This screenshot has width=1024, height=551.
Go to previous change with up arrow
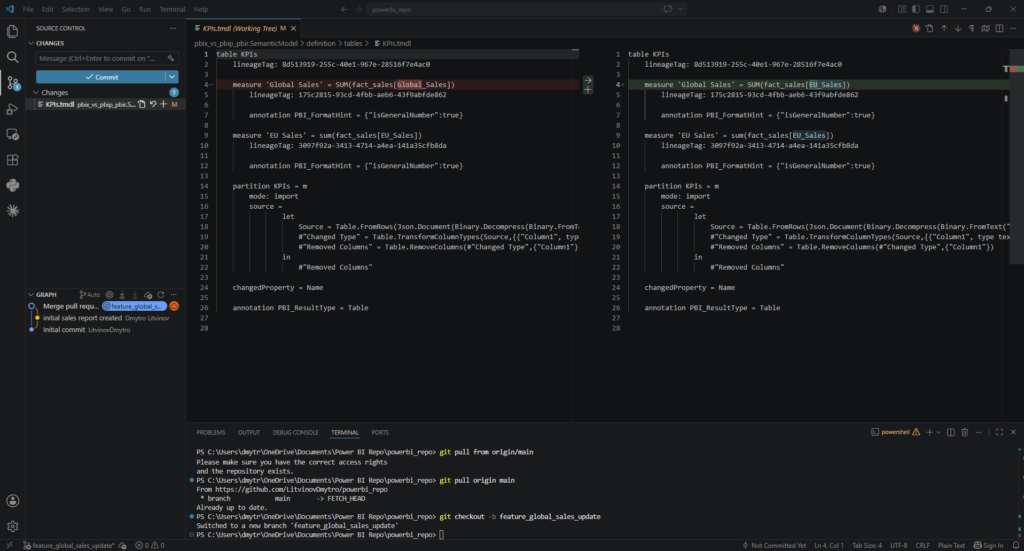[x=944, y=28]
